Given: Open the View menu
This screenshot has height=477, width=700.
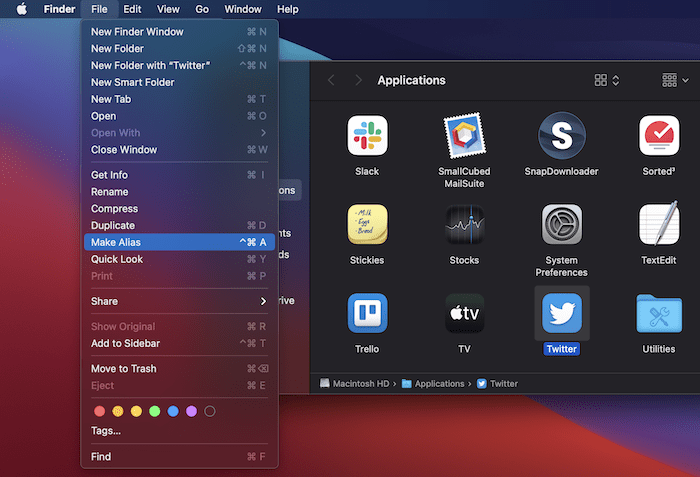Looking at the screenshot, I should [168, 9].
